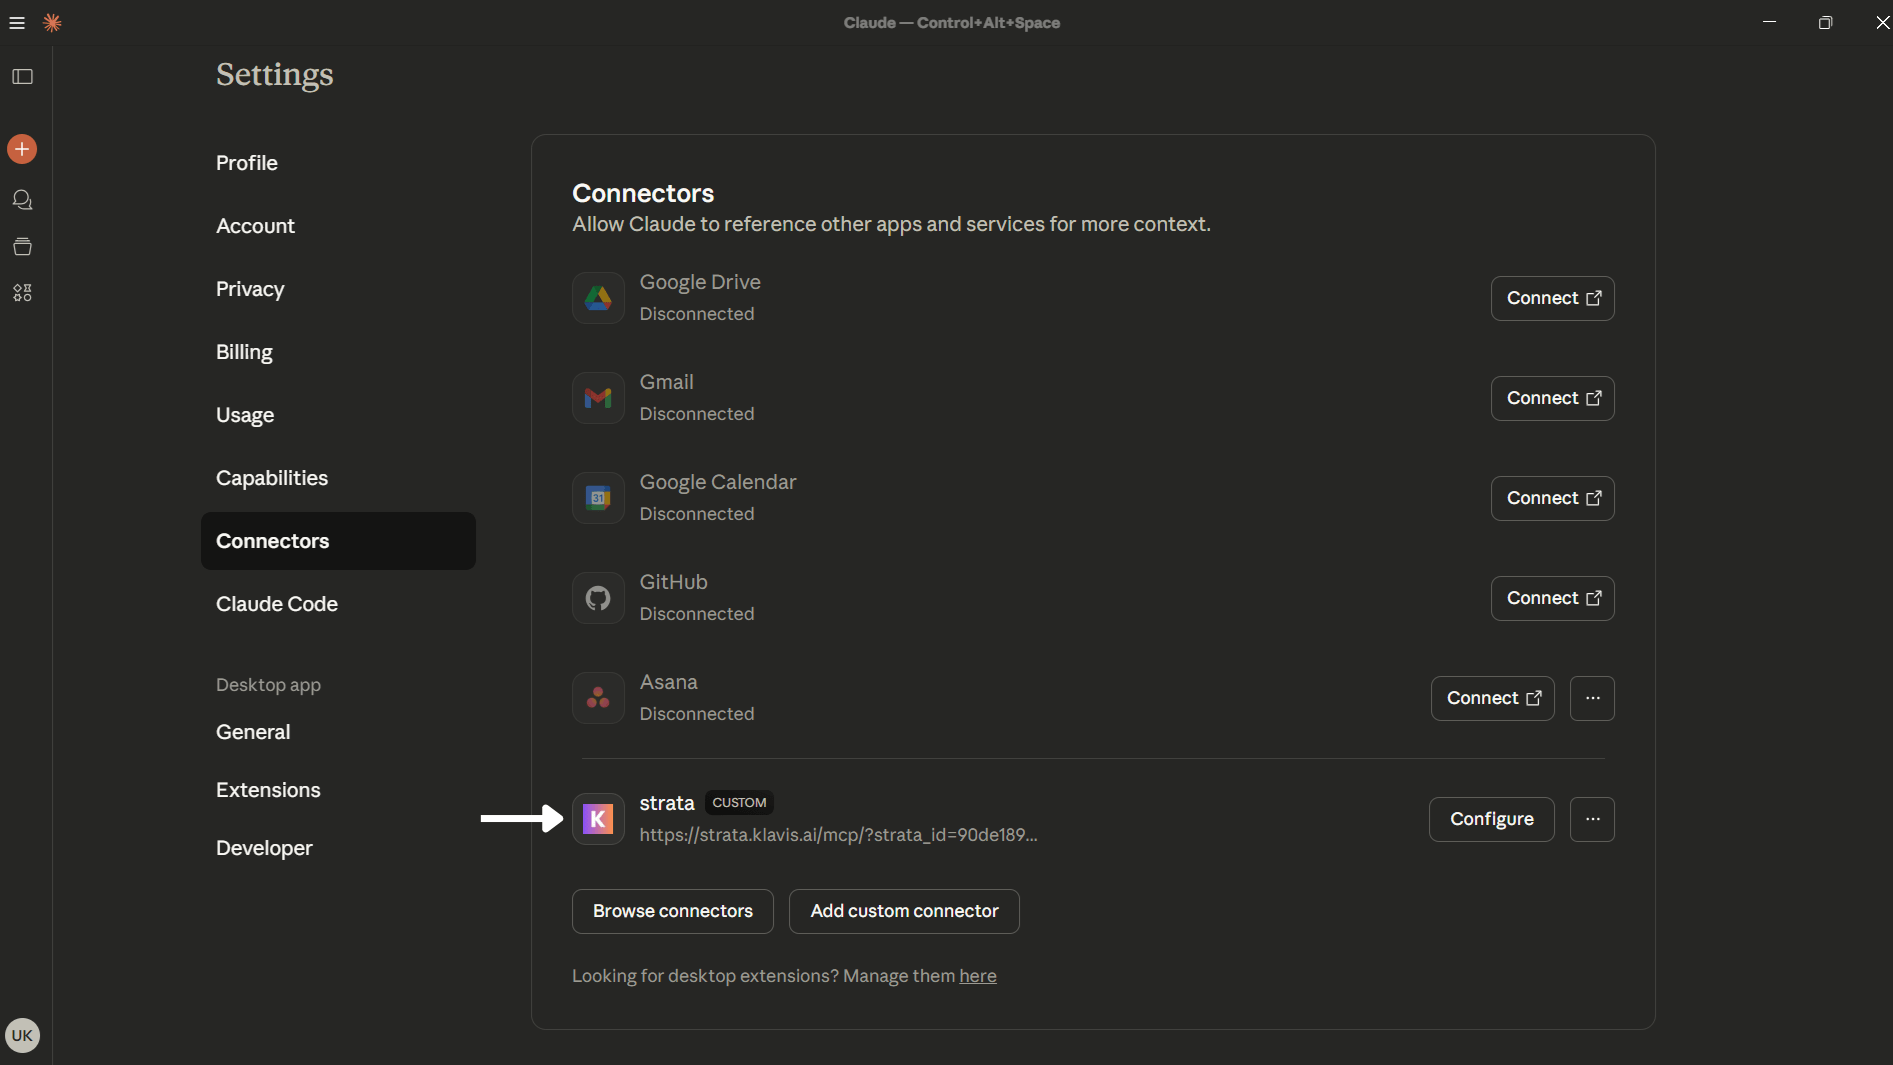The width and height of the screenshot is (1893, 1065).
Task: Connect Asana
Action: click(1492, 698)
